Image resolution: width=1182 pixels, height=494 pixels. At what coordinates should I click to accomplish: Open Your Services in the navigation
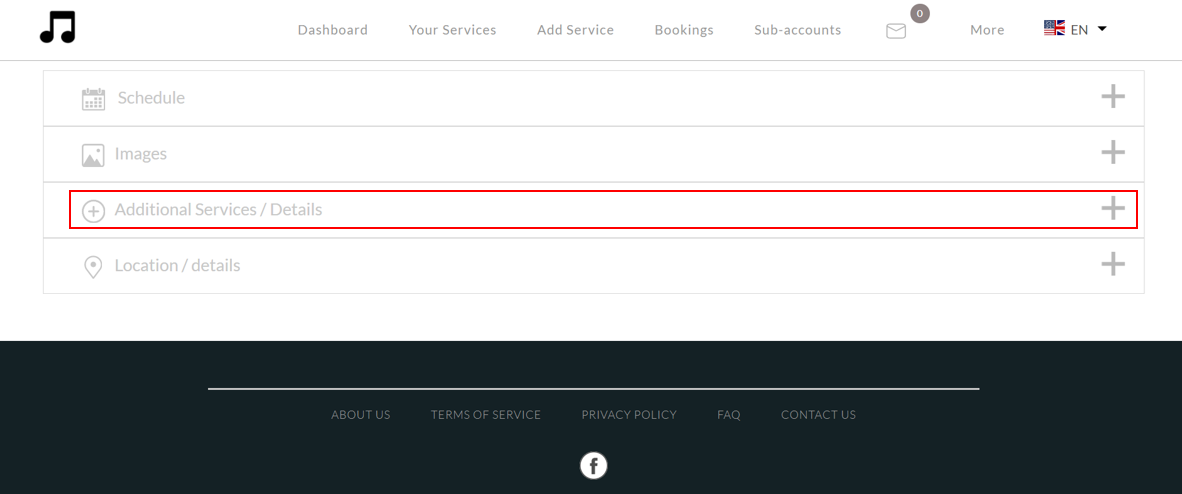pos(452,30)
